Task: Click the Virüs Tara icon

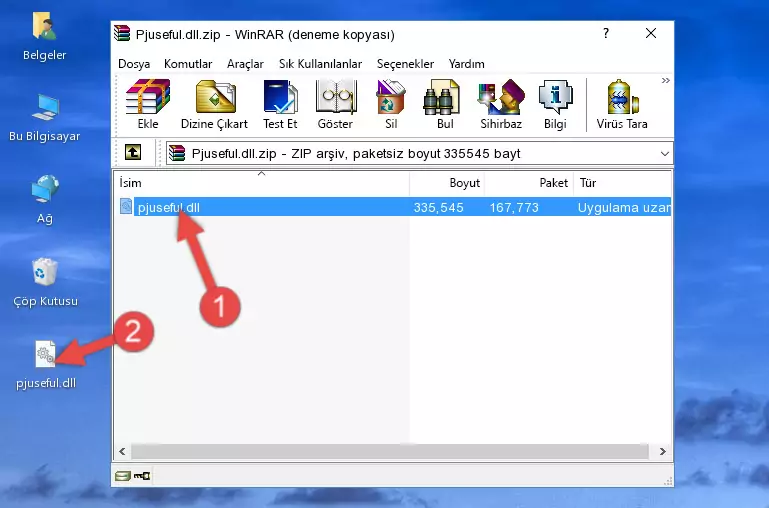Action: point(622,104)
